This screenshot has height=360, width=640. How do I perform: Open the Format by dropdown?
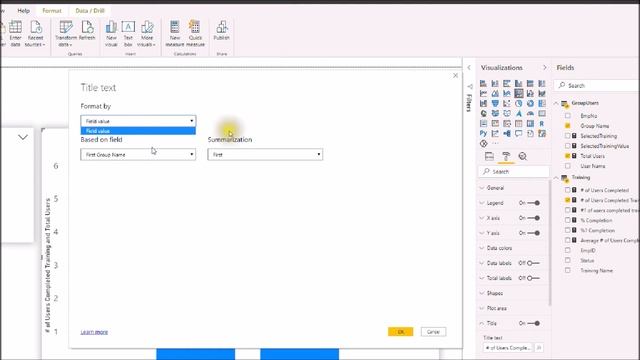[x=138, y=121]
